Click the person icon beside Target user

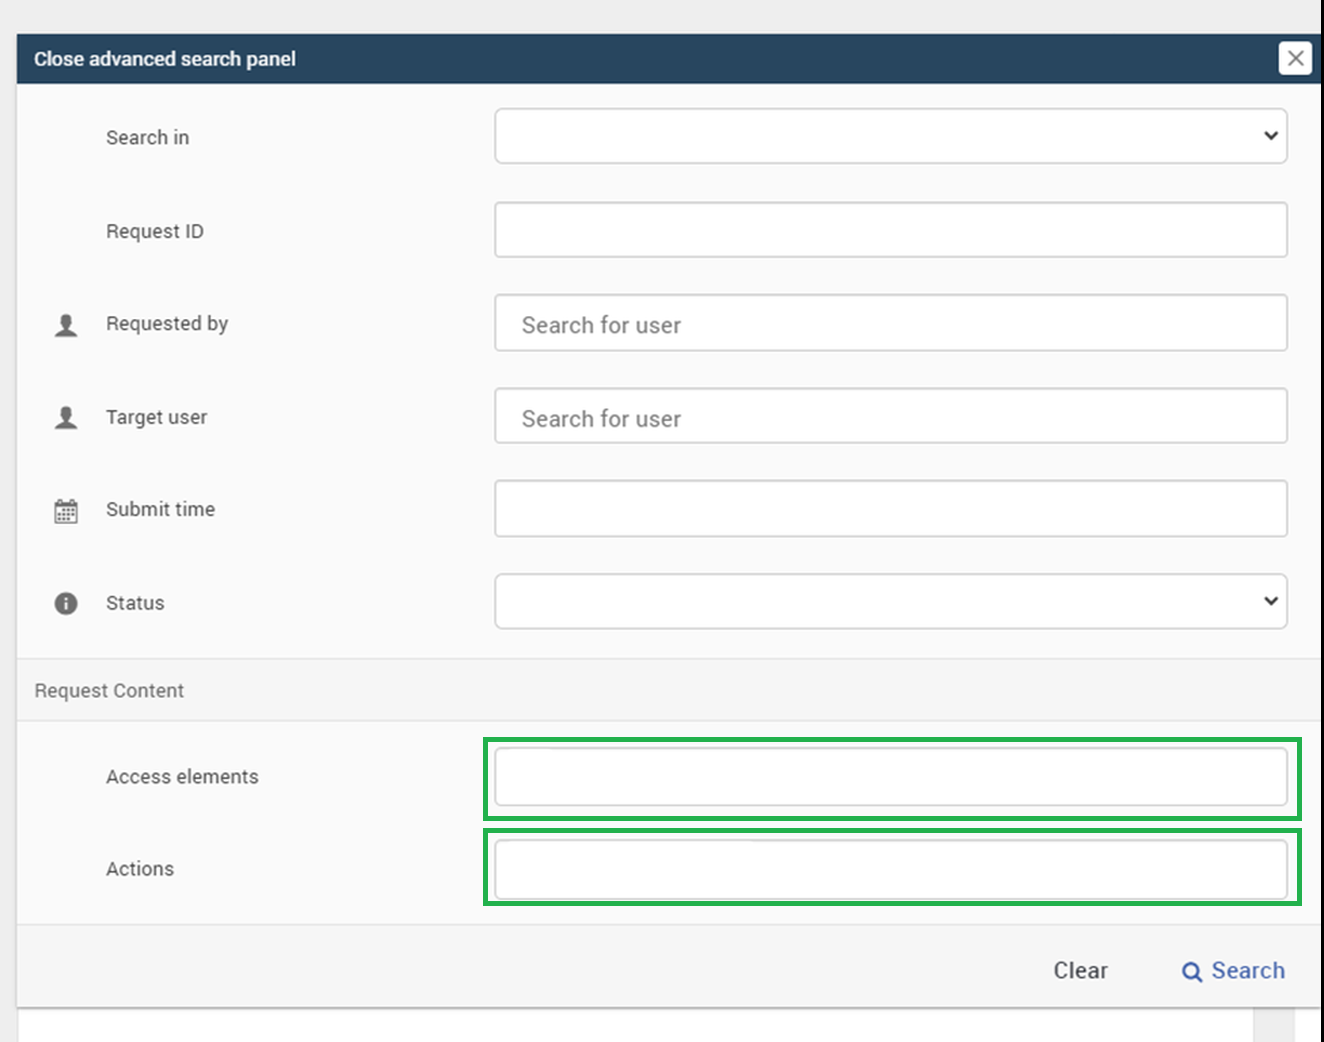coord(66,418)
